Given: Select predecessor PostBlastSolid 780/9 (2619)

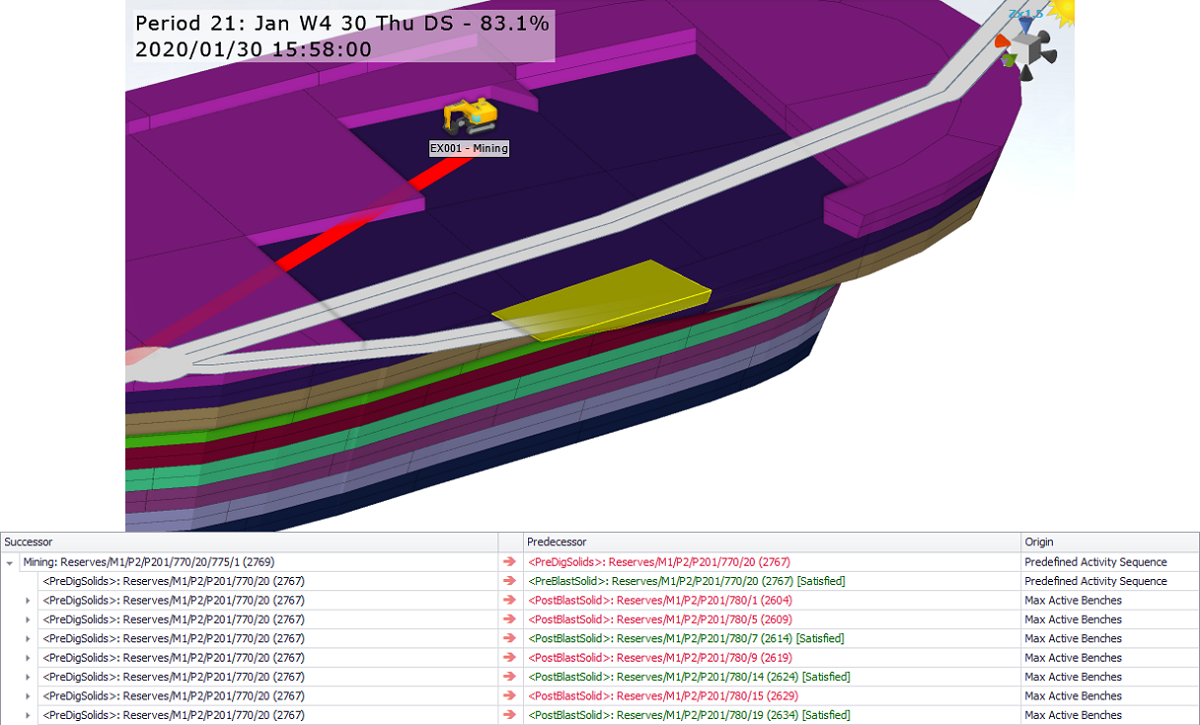Looking at the screenshot, I should click(660, 658).
